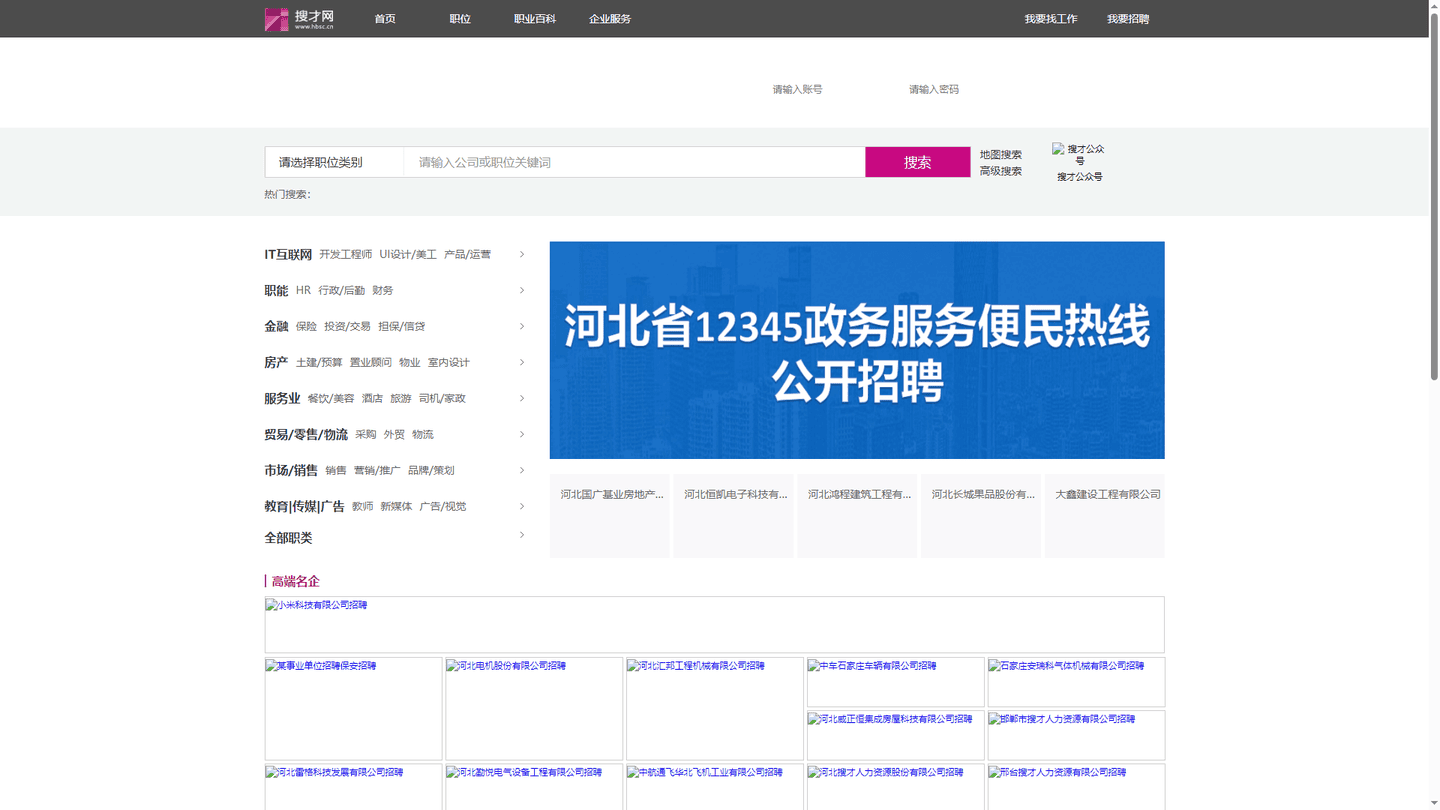1440x810 pixels.
Task: Click the pink 搜索 button
Action: tap(917, 162)
